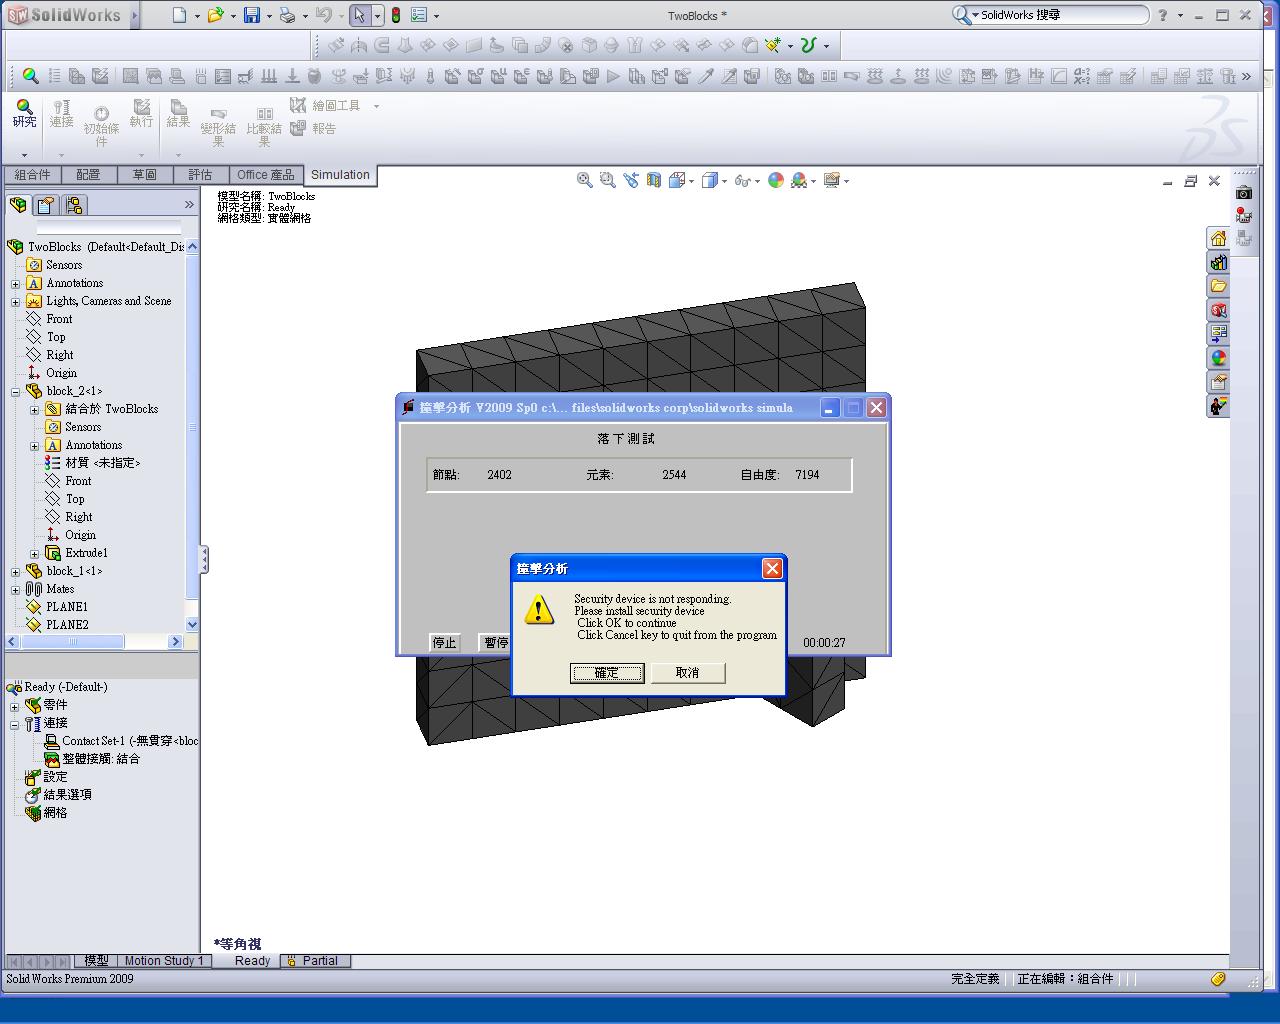
Task: Click the Section View icon
Action: pos(653,180)
